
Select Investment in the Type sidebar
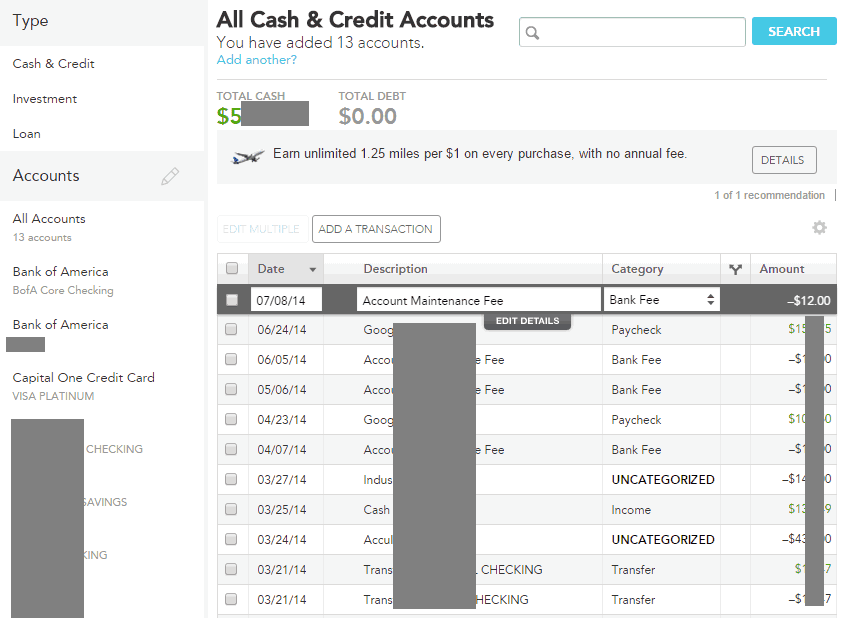(x=43, y=98)
